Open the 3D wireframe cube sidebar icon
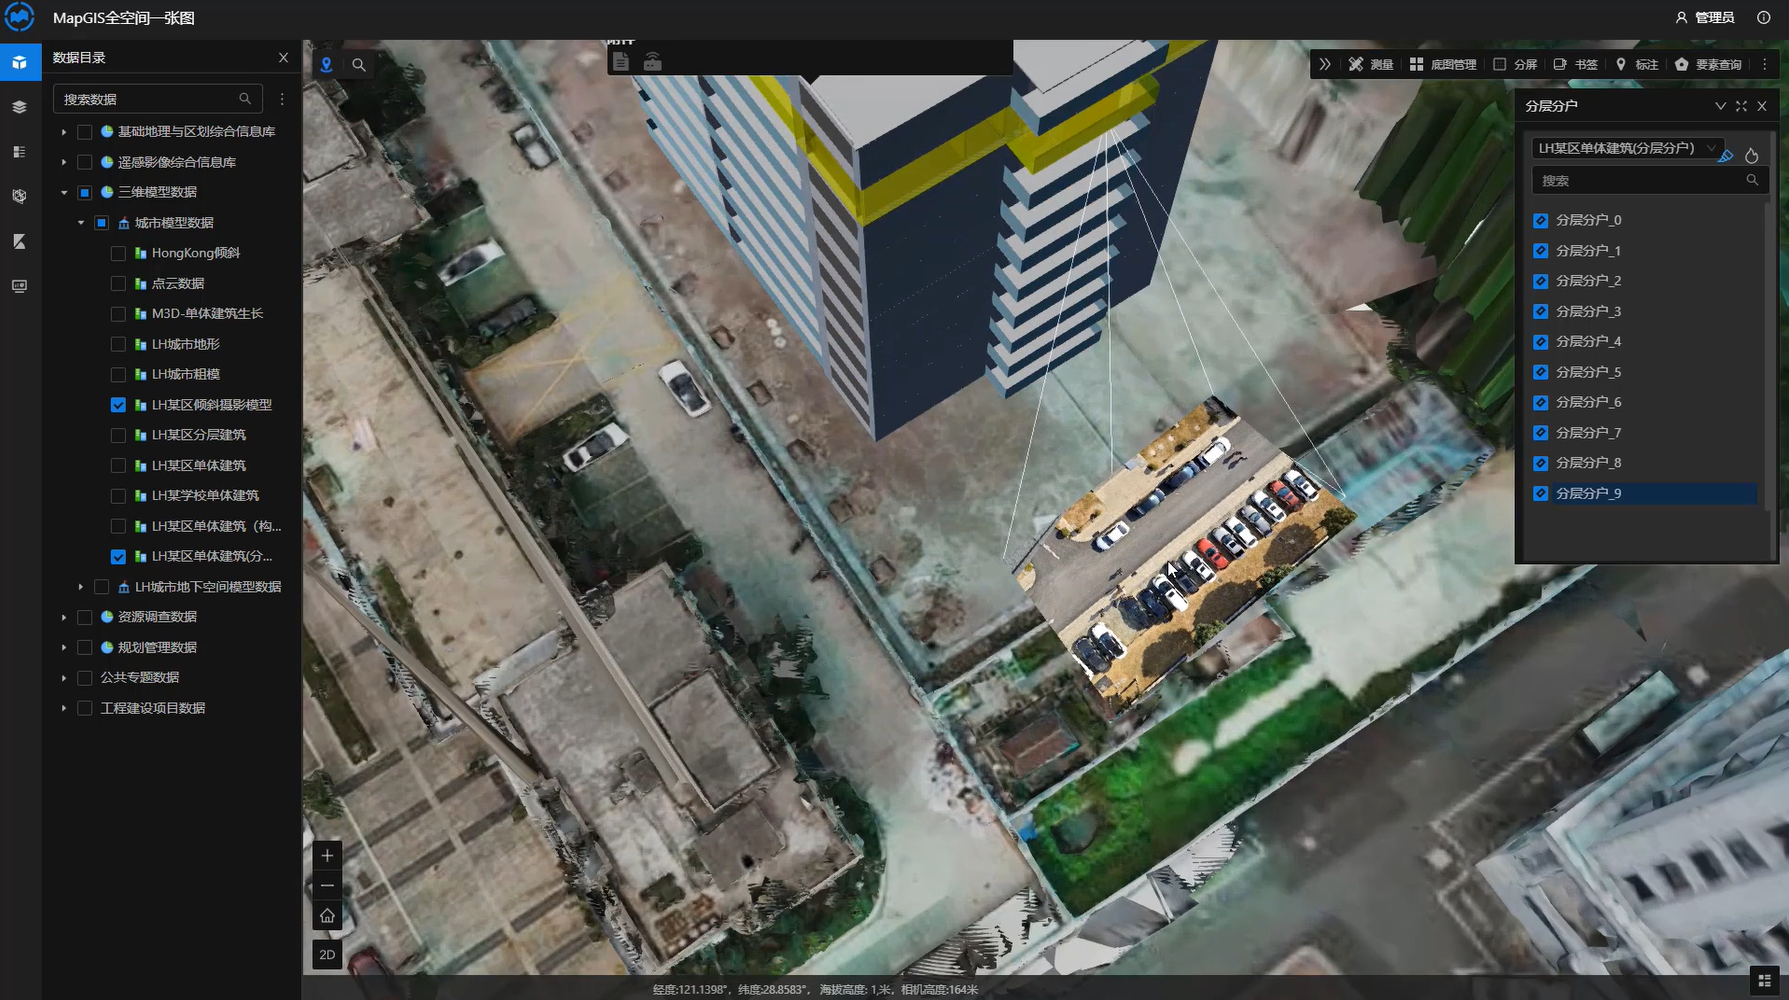Image resolution: width=1789 pixels, height=1000 pixels. [x=19, y=196]
